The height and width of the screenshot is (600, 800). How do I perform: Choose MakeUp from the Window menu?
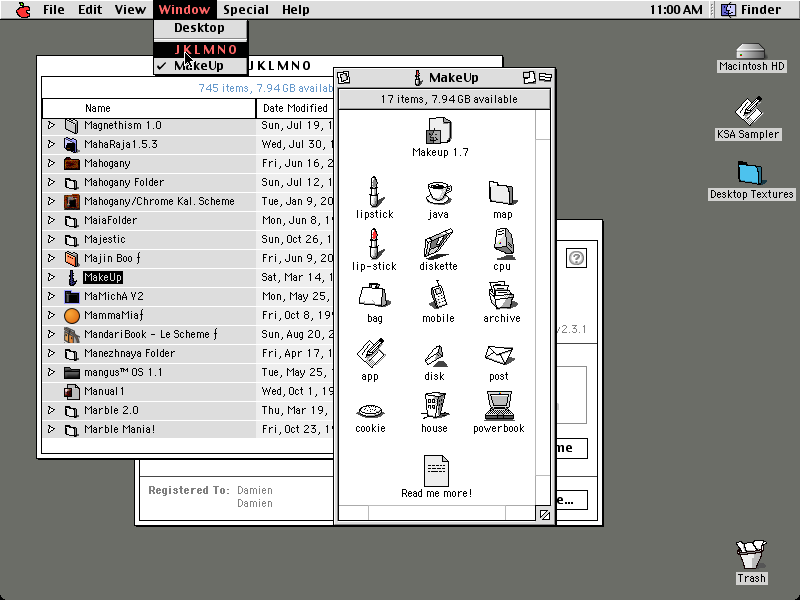point(201,66)
